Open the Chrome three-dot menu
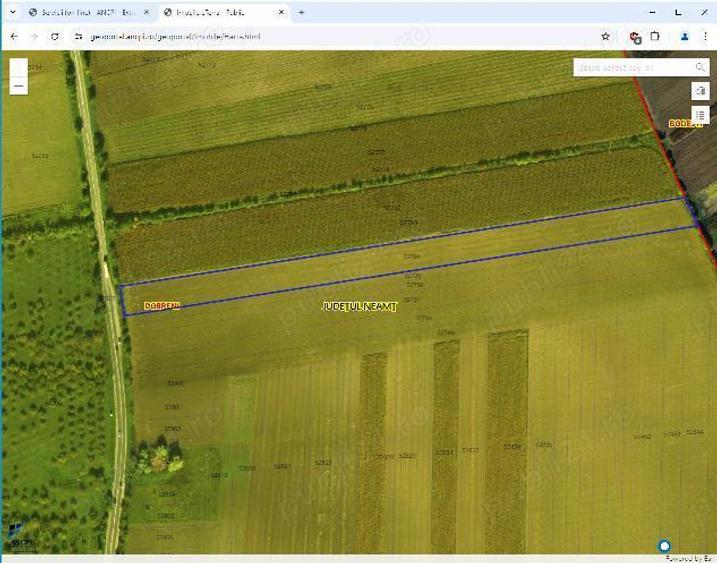 coord(705,36)
